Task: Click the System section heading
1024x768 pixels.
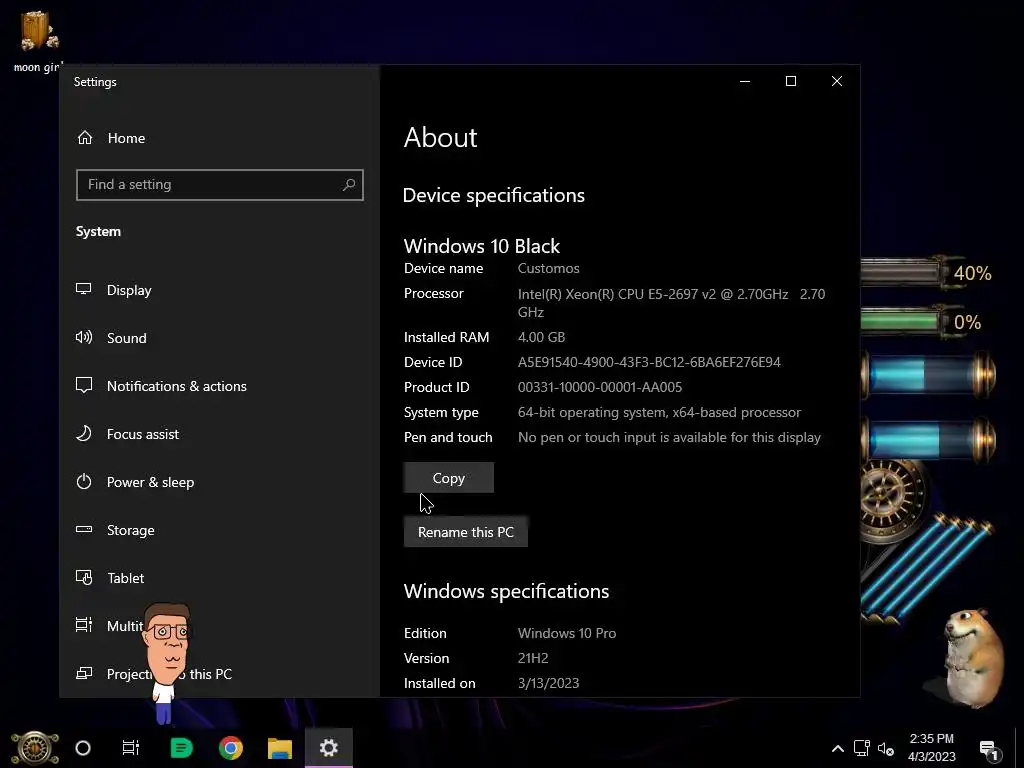Action: 98,232
